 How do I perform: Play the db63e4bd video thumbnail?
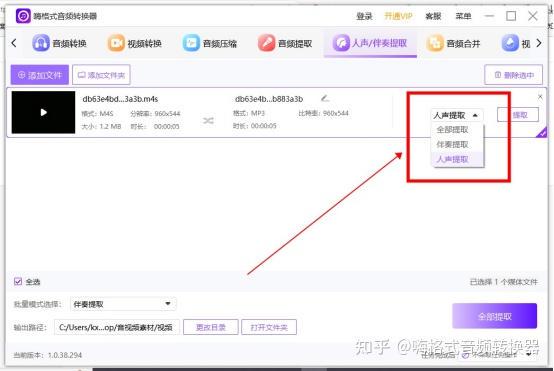point(43,112)
